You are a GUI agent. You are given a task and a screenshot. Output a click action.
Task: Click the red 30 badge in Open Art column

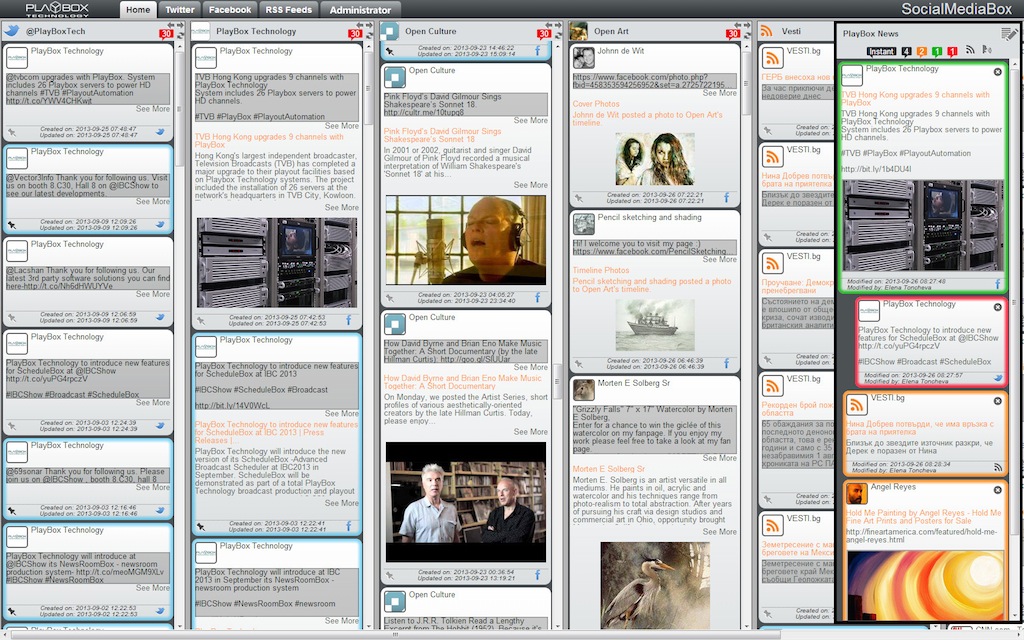733,34
